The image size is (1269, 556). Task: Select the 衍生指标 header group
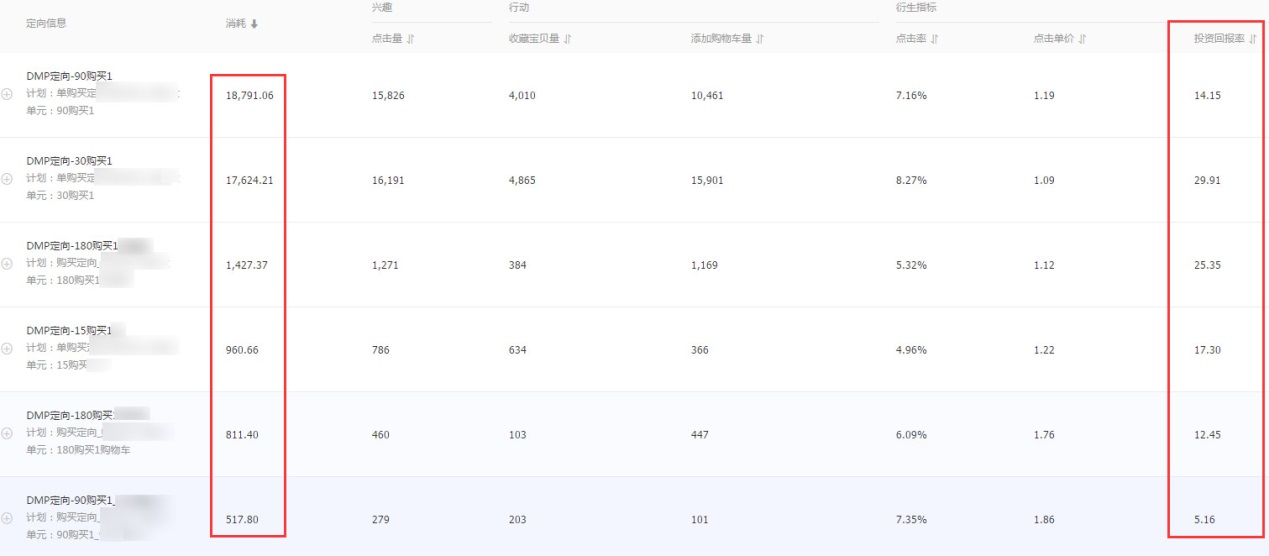pyautogui.click(x=914, y=8)
